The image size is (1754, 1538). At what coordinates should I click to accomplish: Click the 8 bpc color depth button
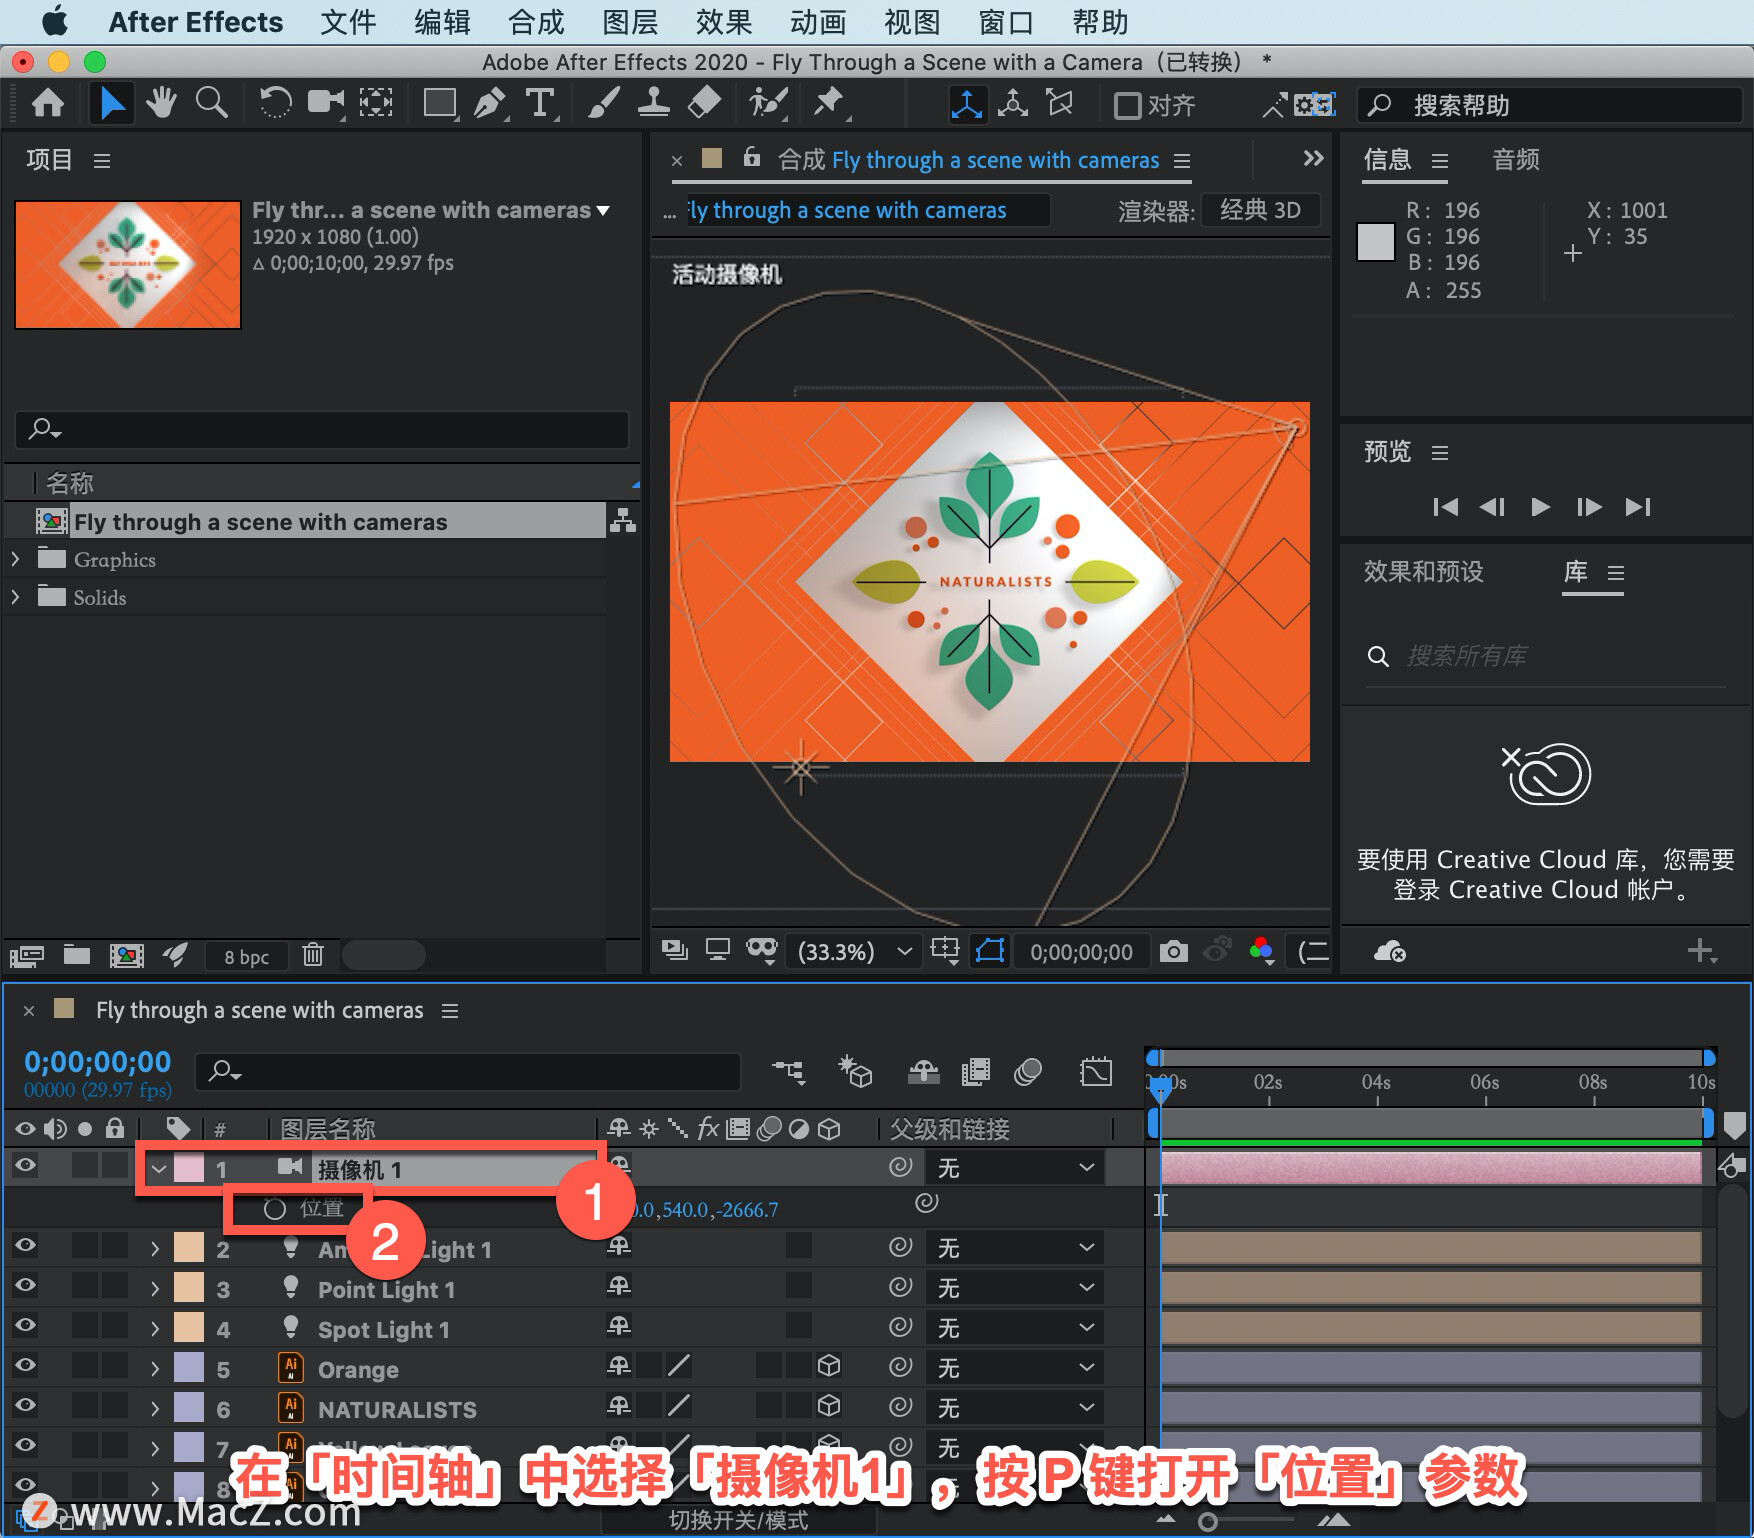[246, 957]
